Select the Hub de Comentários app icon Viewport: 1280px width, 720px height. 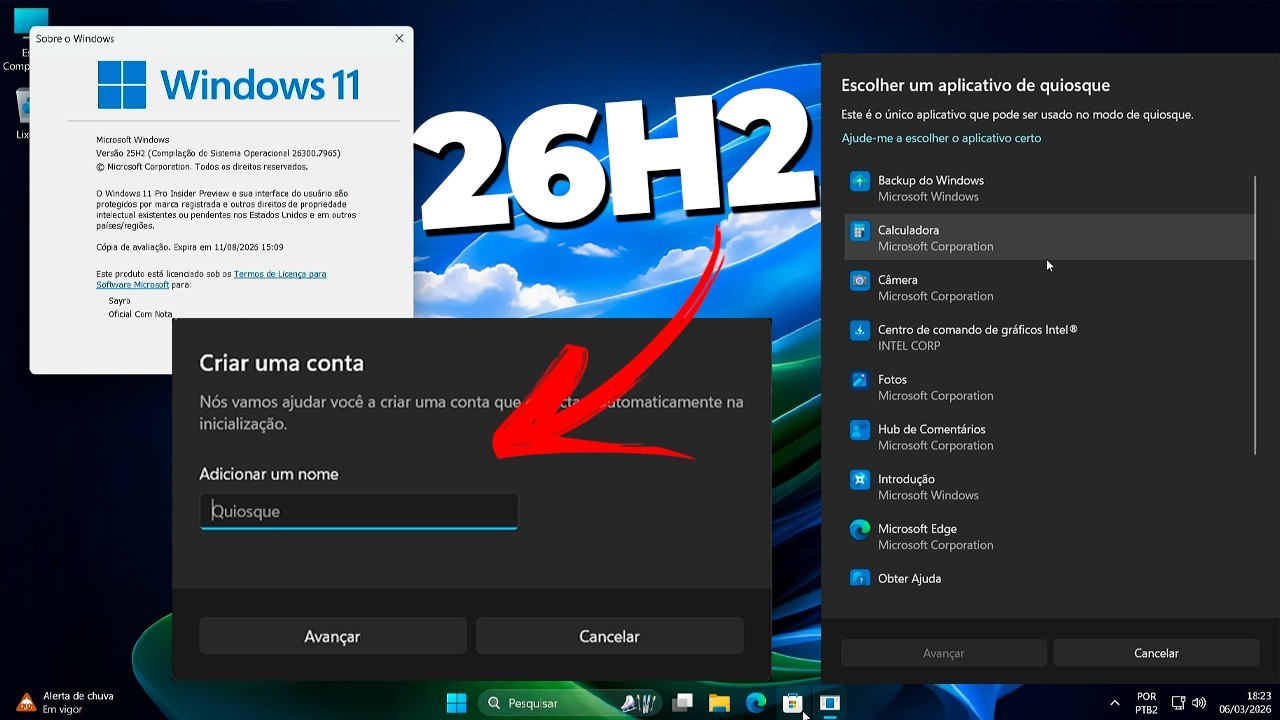860,430
